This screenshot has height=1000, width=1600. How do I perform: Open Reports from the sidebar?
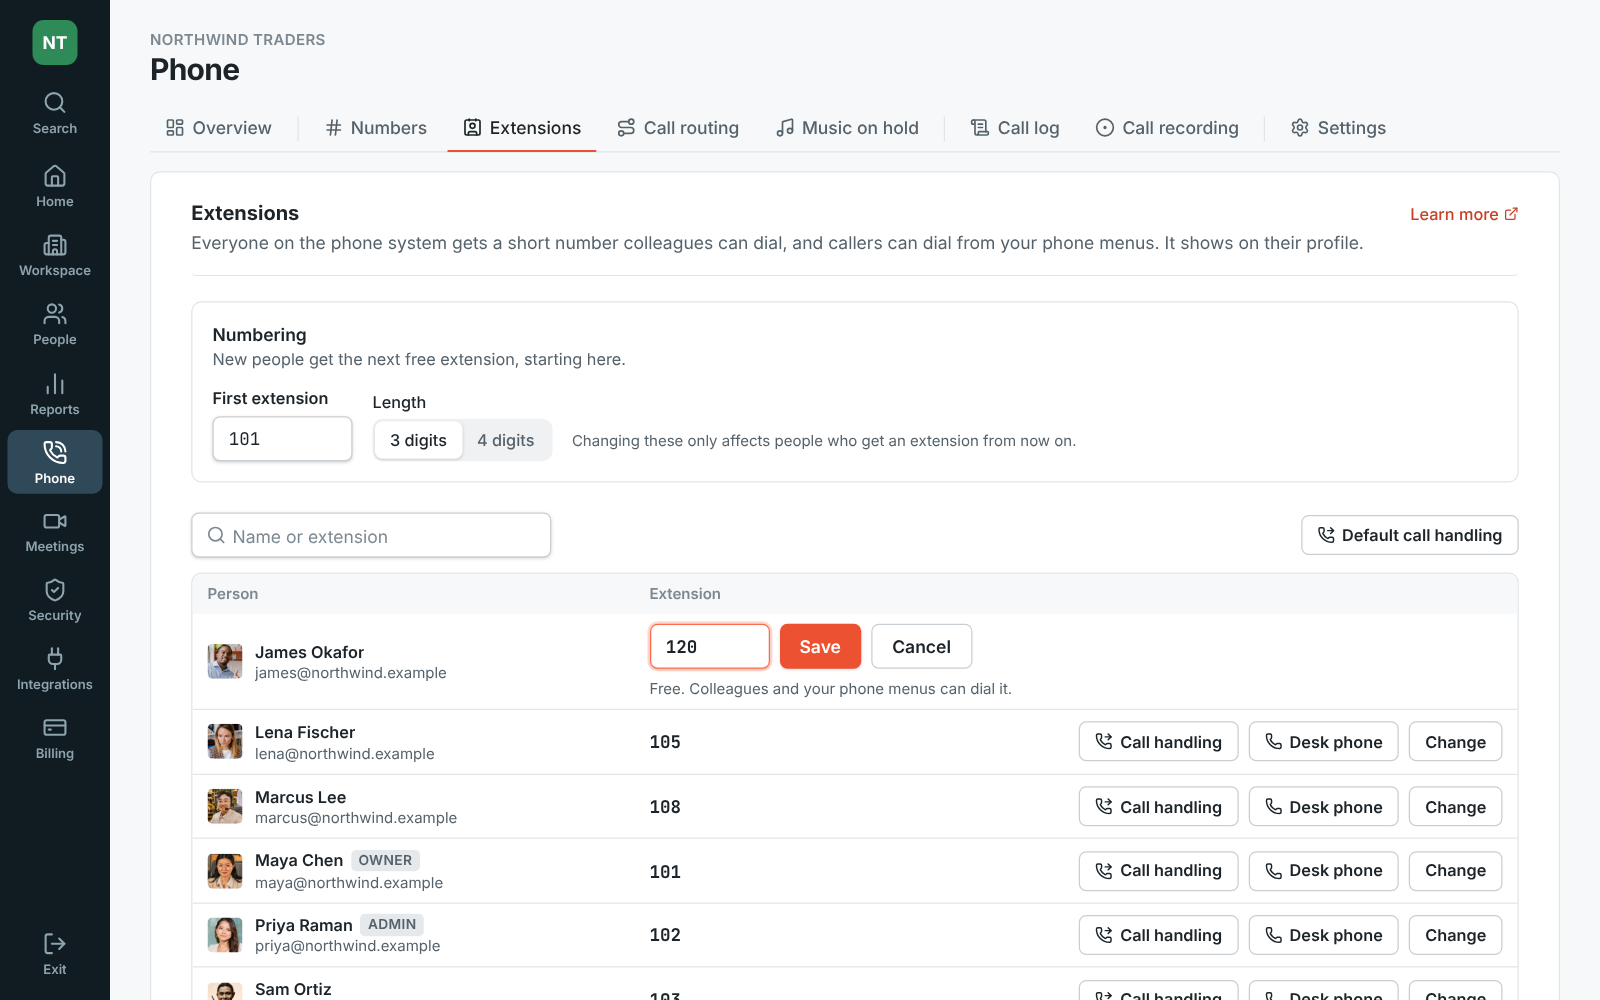pos(55,395)
